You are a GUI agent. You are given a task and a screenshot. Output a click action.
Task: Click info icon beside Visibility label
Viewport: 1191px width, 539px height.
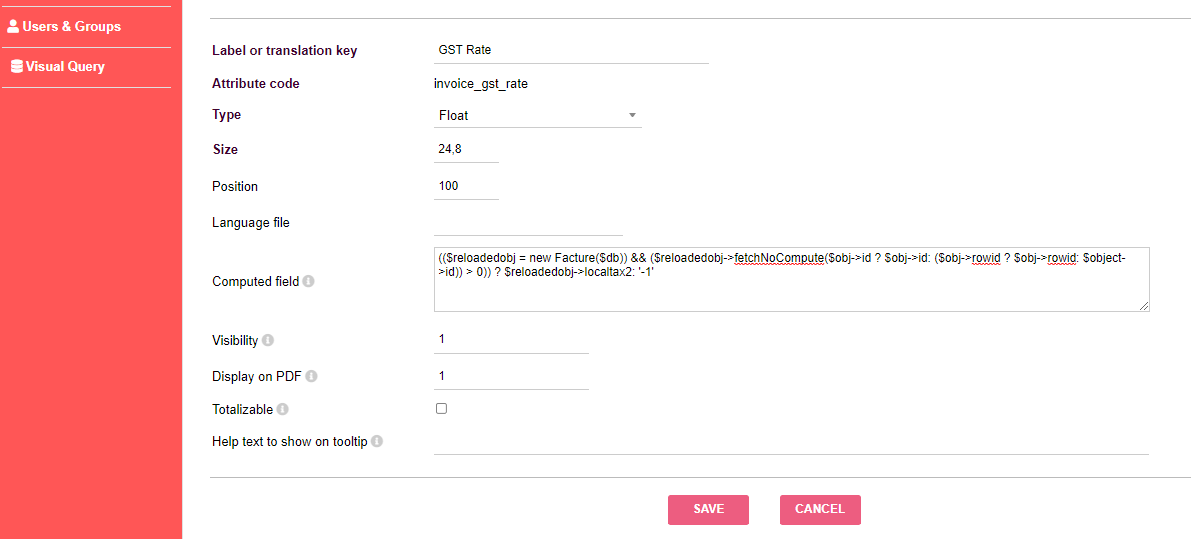[268, 340]
